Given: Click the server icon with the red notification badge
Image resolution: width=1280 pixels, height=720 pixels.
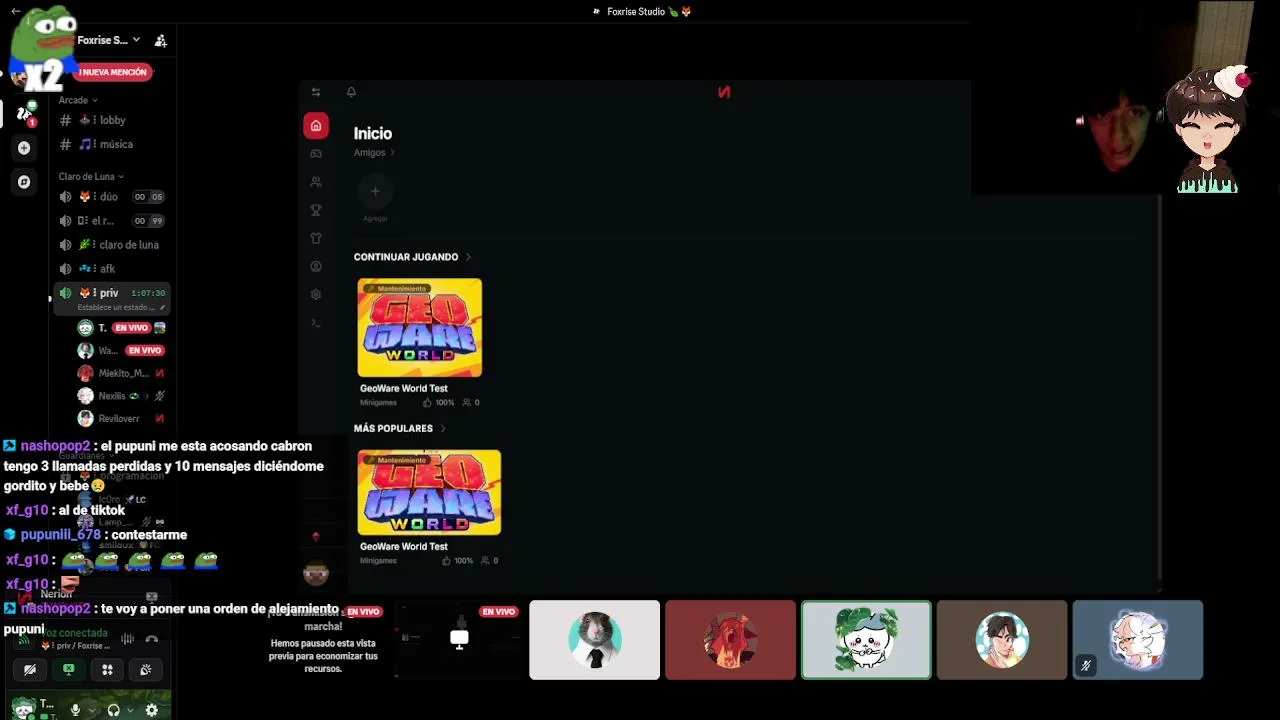Looking at the screenshot, I should coord(24,113).
